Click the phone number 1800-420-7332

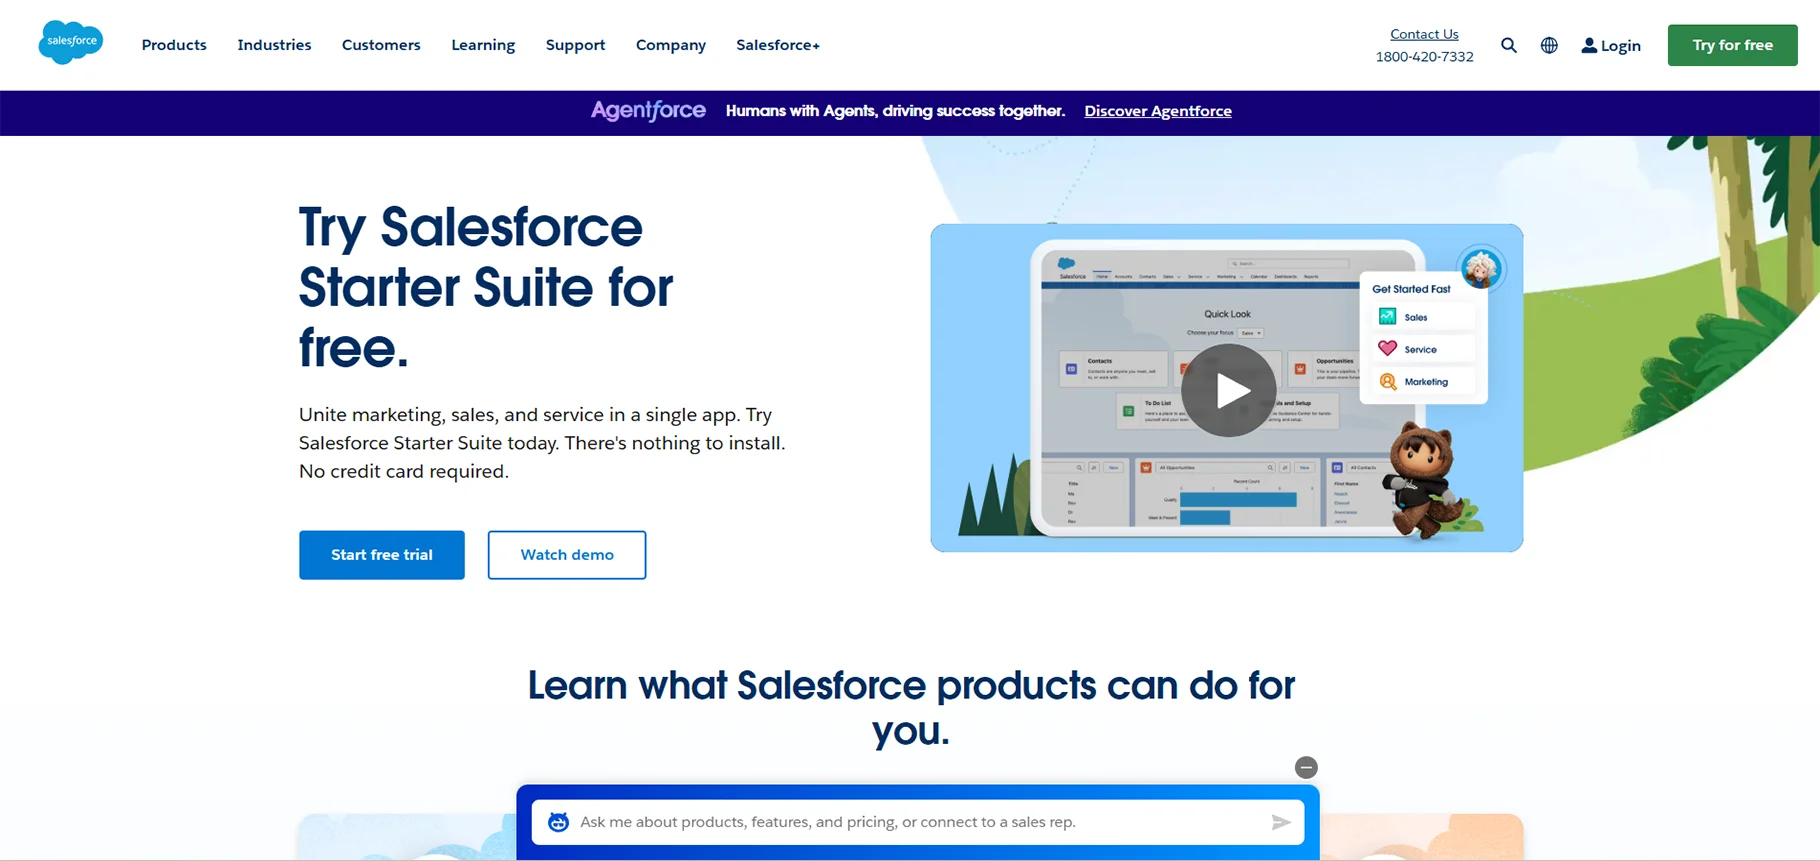pos(1424,57)
